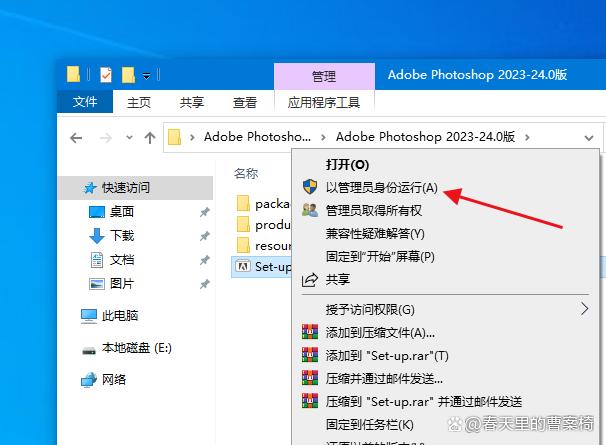
Task: Switch to the 查看 ribbon tab
Action: click(245, 102)
